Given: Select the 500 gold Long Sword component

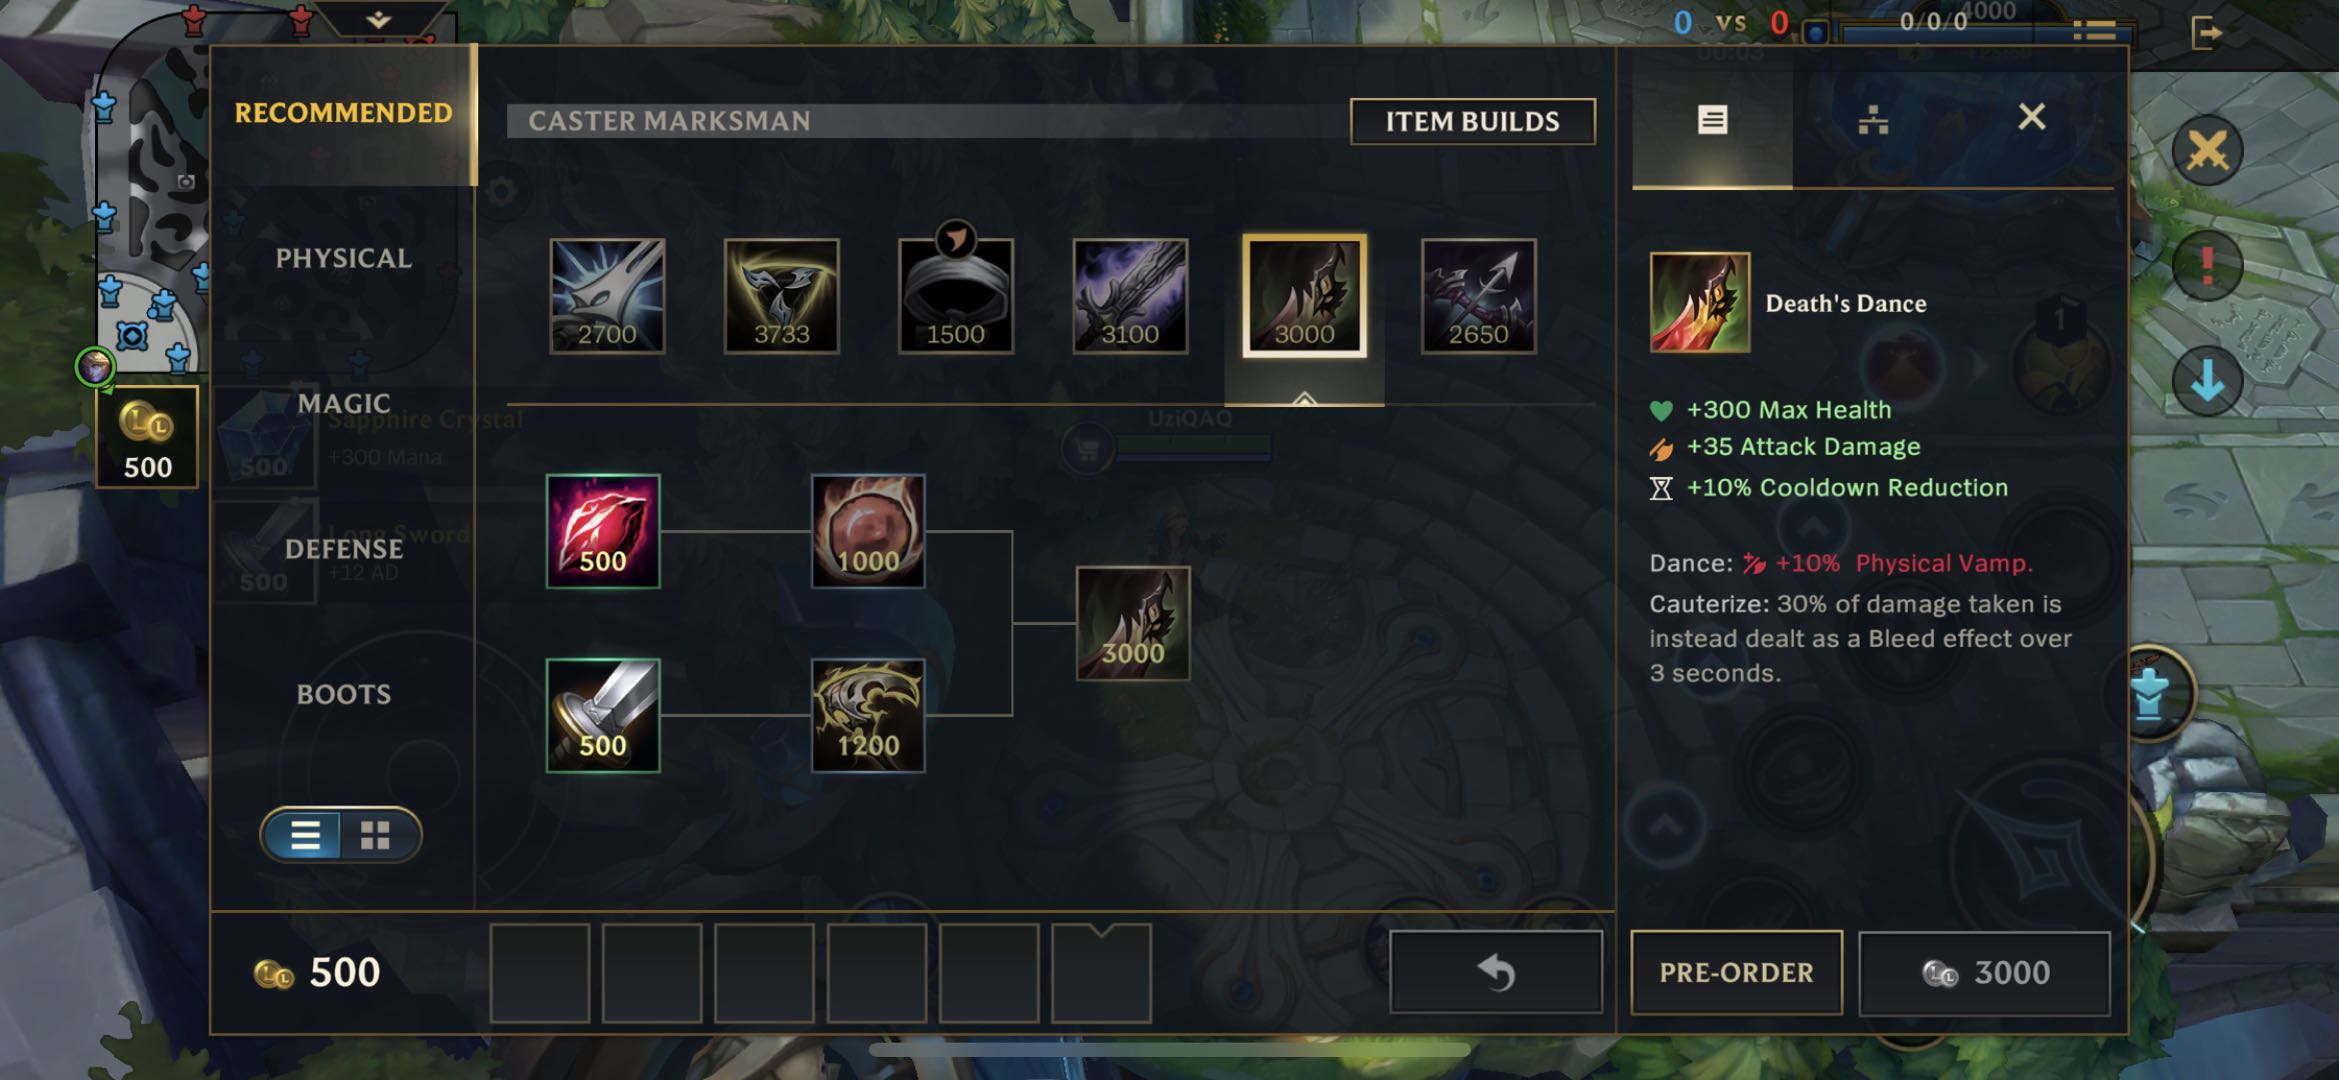Looking at the screenshot, I should [x=603, y=715].
